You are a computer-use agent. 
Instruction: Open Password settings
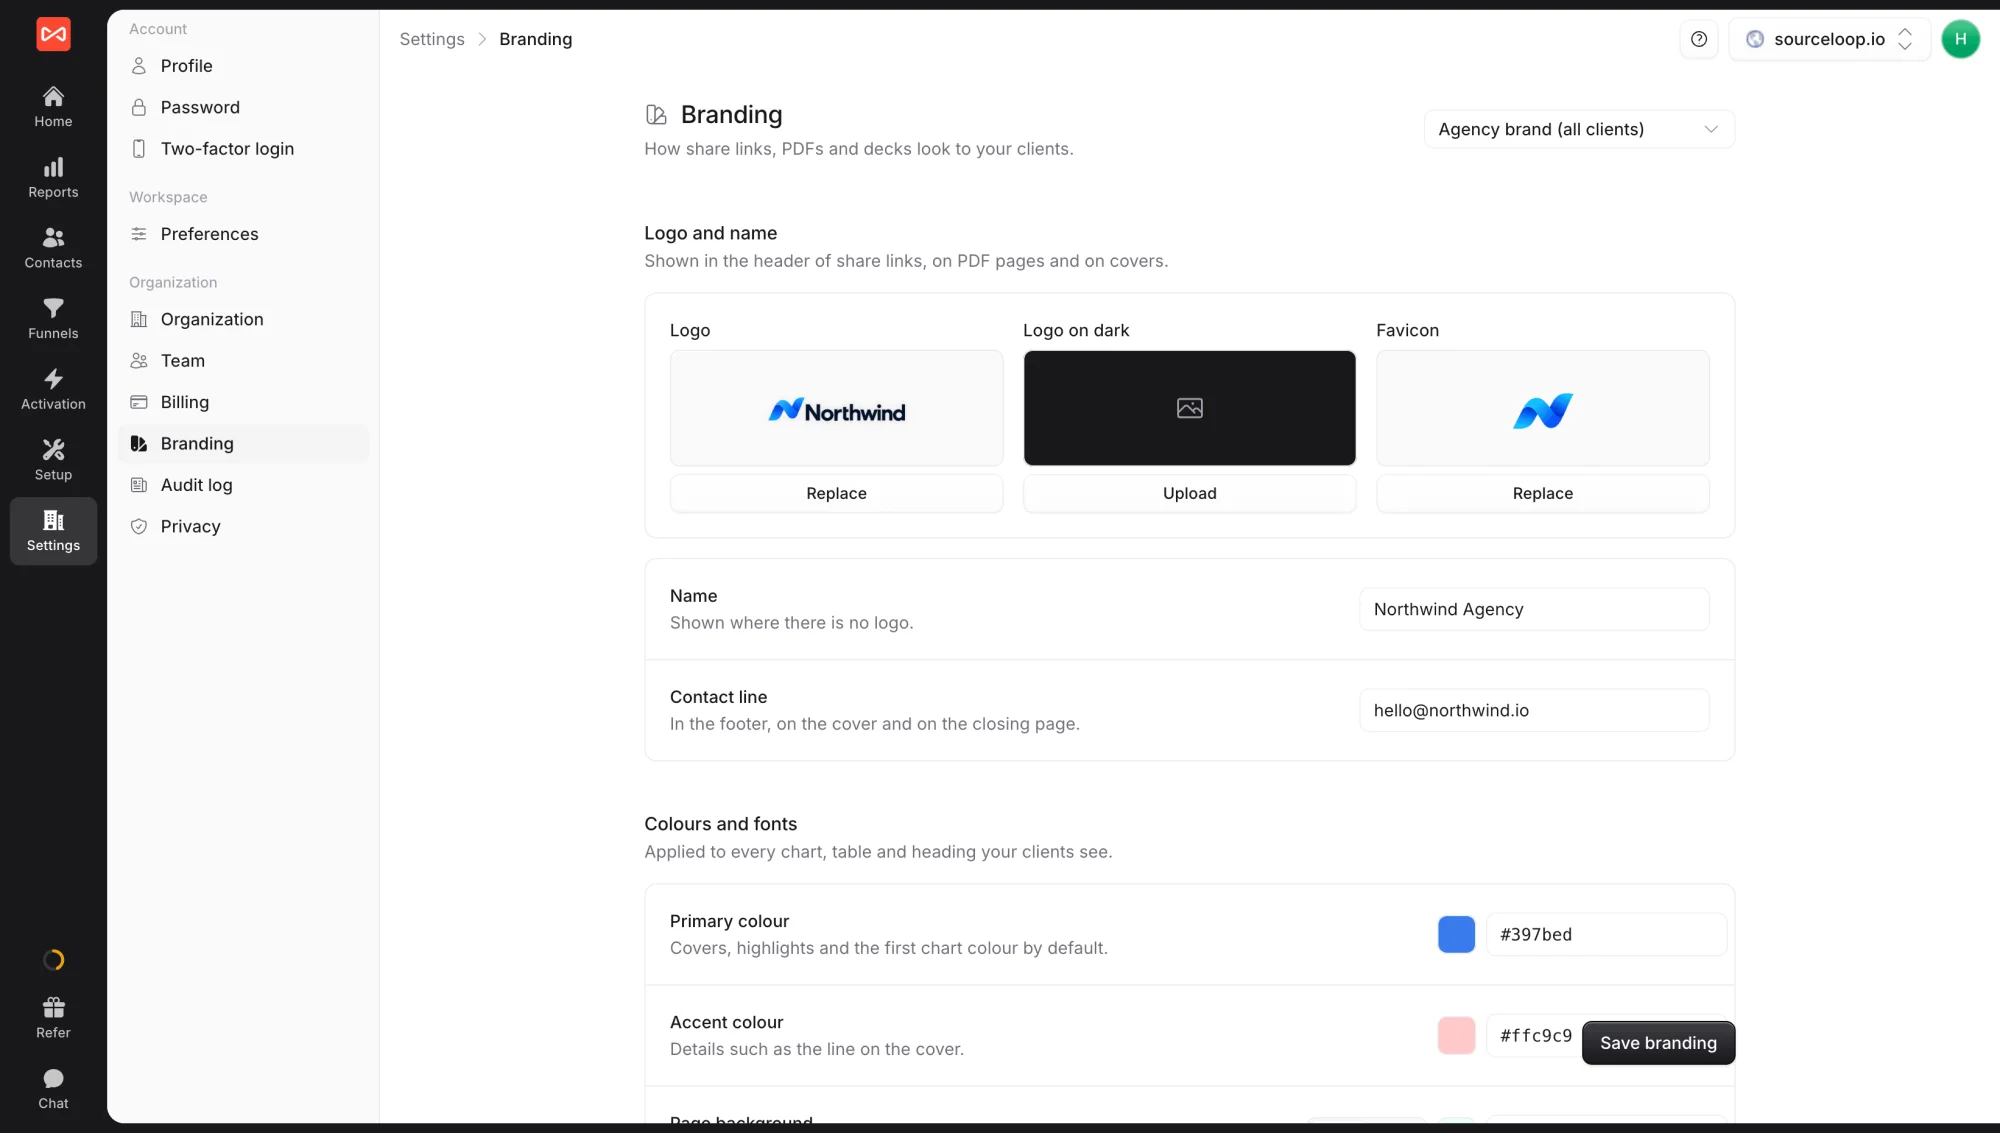click(243, 107)
